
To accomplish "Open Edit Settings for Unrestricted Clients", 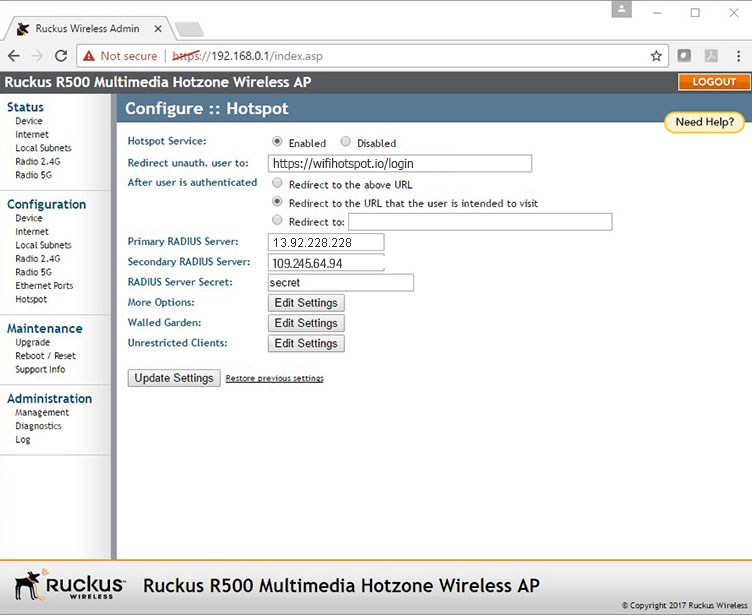I will click(x=306, y=344).
